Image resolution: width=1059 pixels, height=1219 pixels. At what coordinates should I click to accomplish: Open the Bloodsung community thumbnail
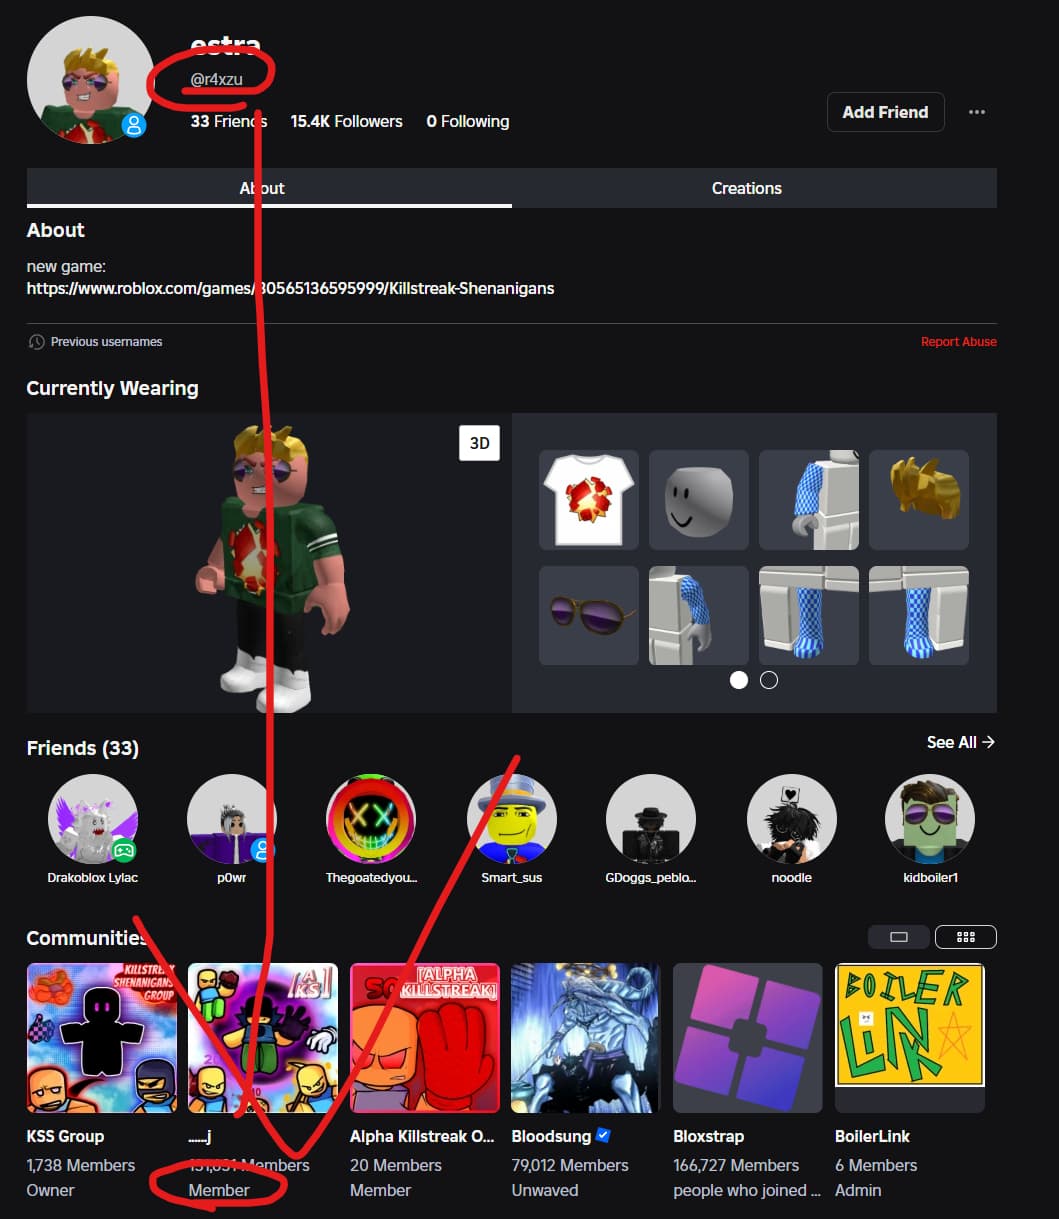586,1038
